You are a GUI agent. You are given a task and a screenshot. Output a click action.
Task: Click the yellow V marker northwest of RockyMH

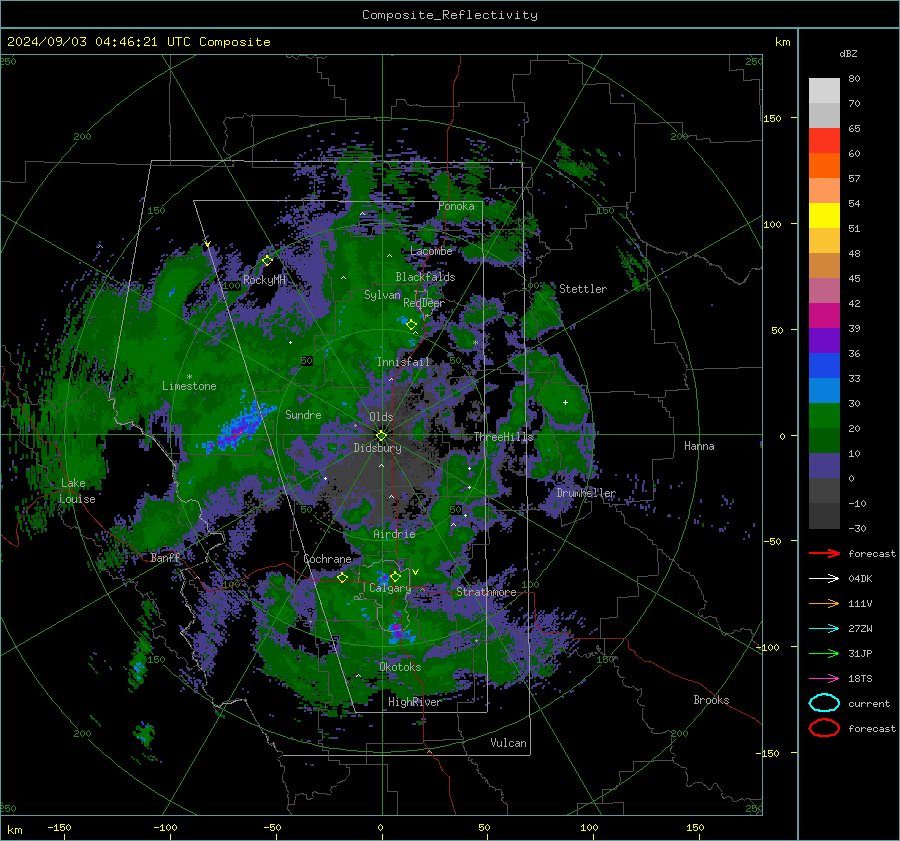pyautogui.click(x=207, y=244)
